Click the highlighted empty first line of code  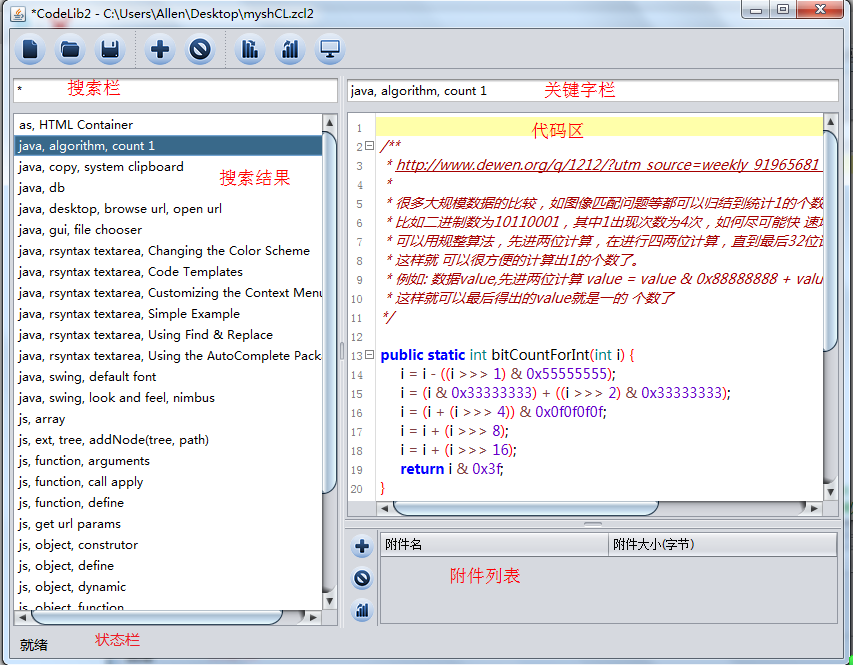point(599,127)
